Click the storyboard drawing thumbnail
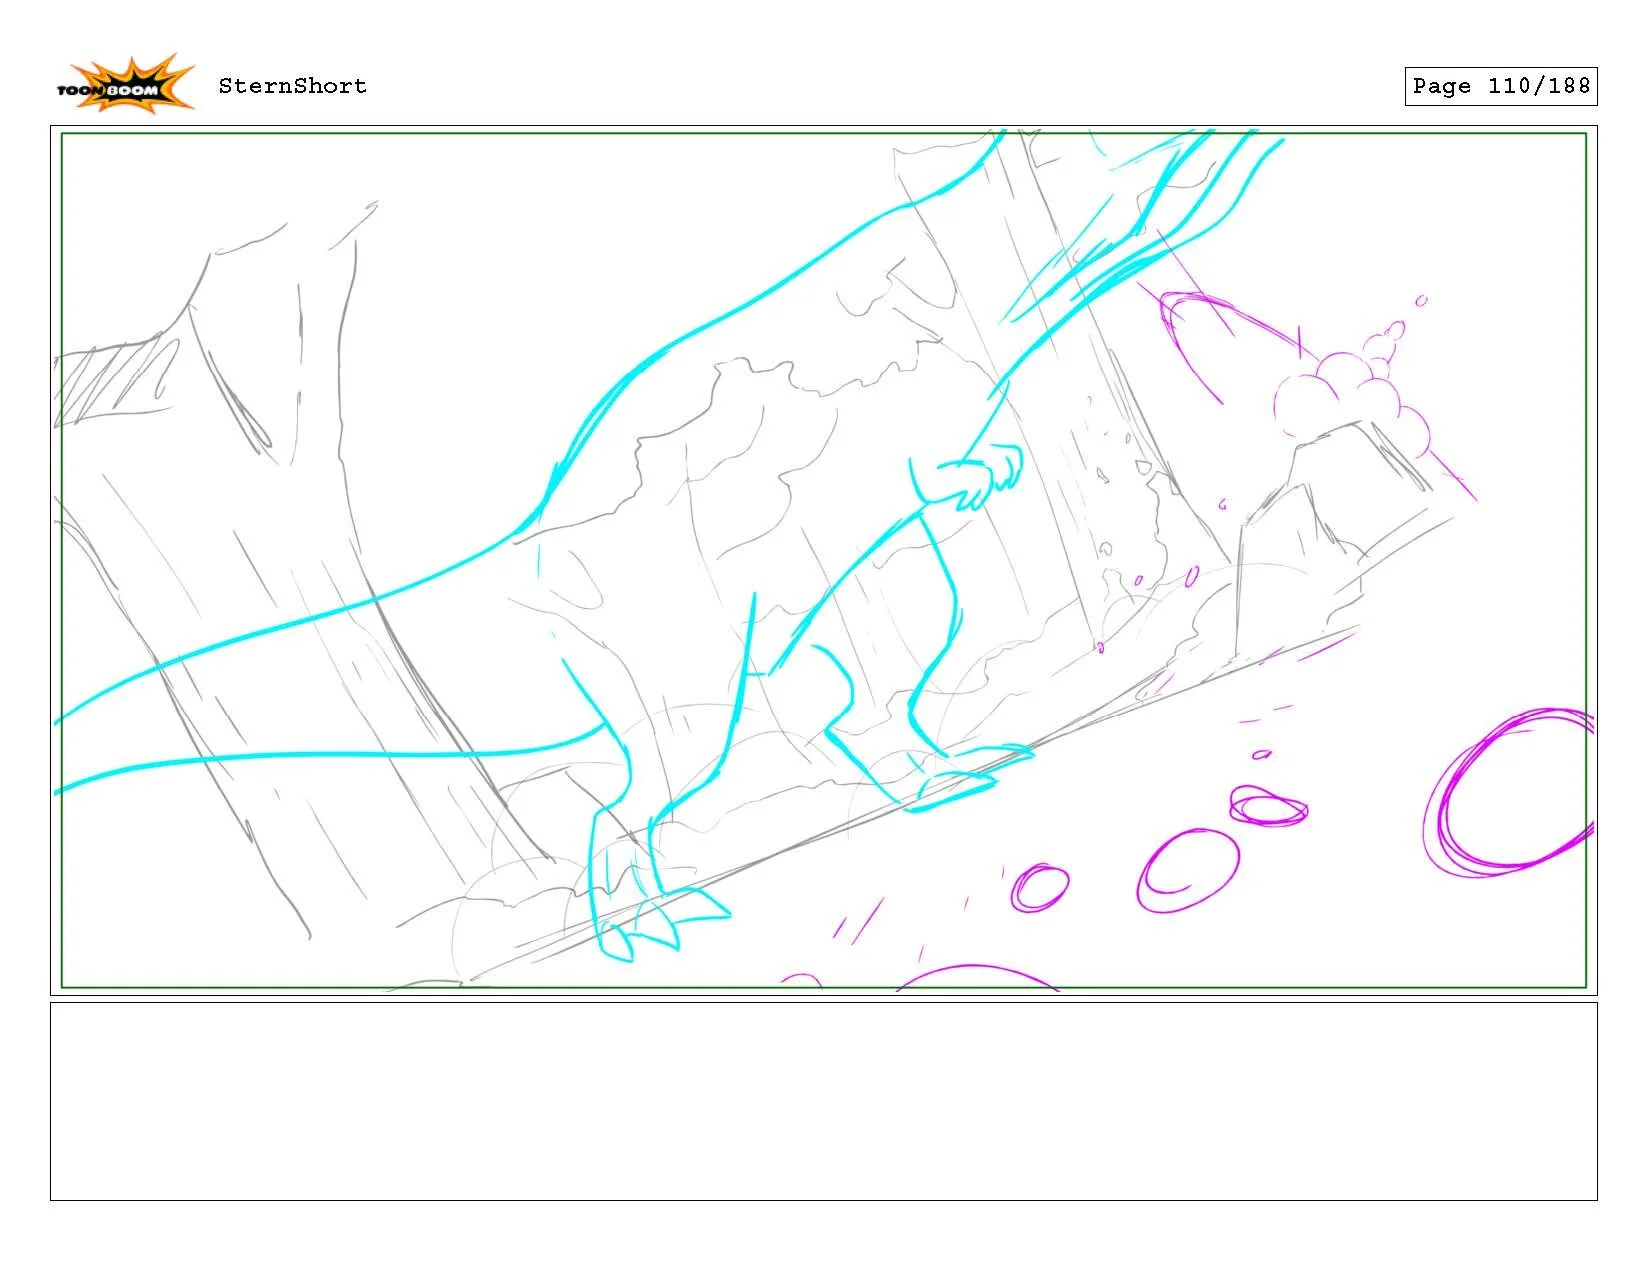 point(824,558)
